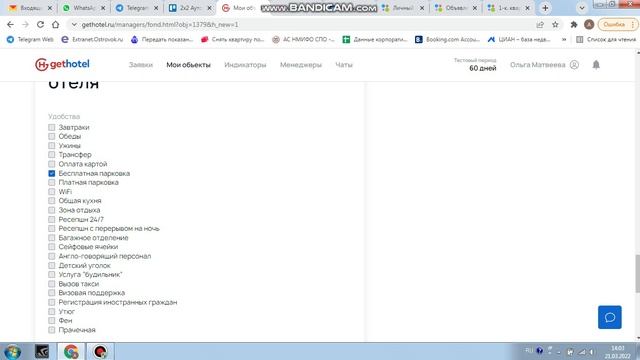Image resolution: width=640 pixels, height=360 pixels.
Task: Enable Ресепшн с перерывом на ночь
Action: (51, 229)
